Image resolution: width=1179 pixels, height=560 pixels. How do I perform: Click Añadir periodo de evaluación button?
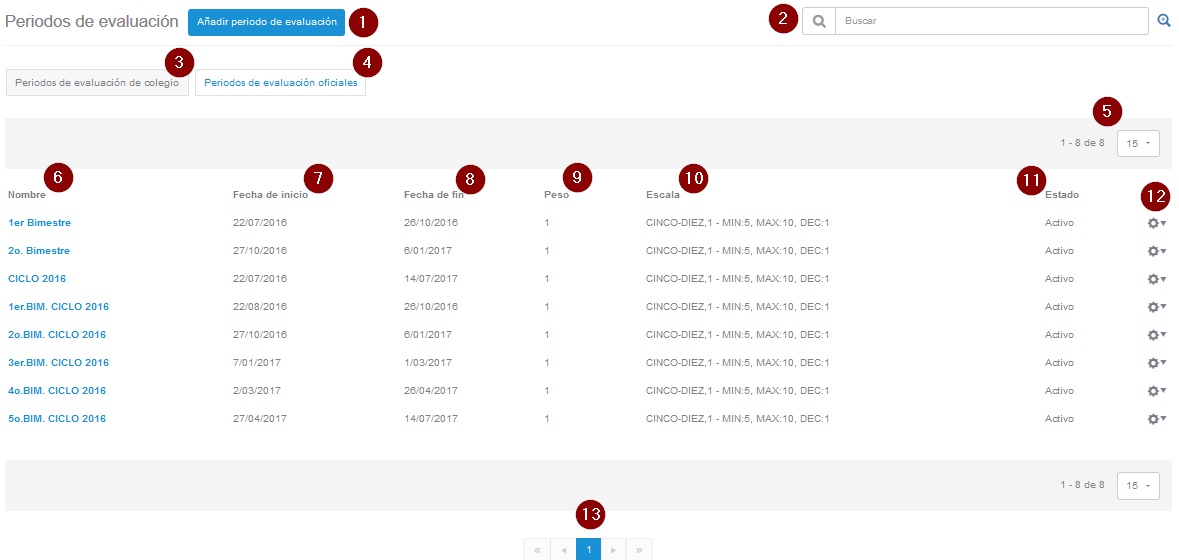coord(266,22)
